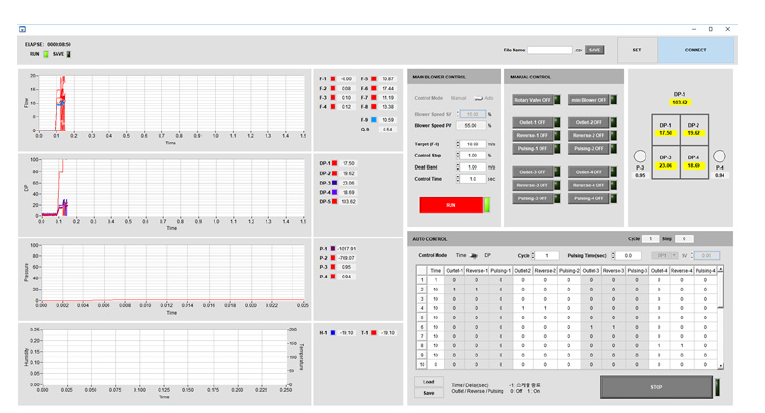Toggle Control Mode between Manual and Auto
765x413 pixels.
478,98
